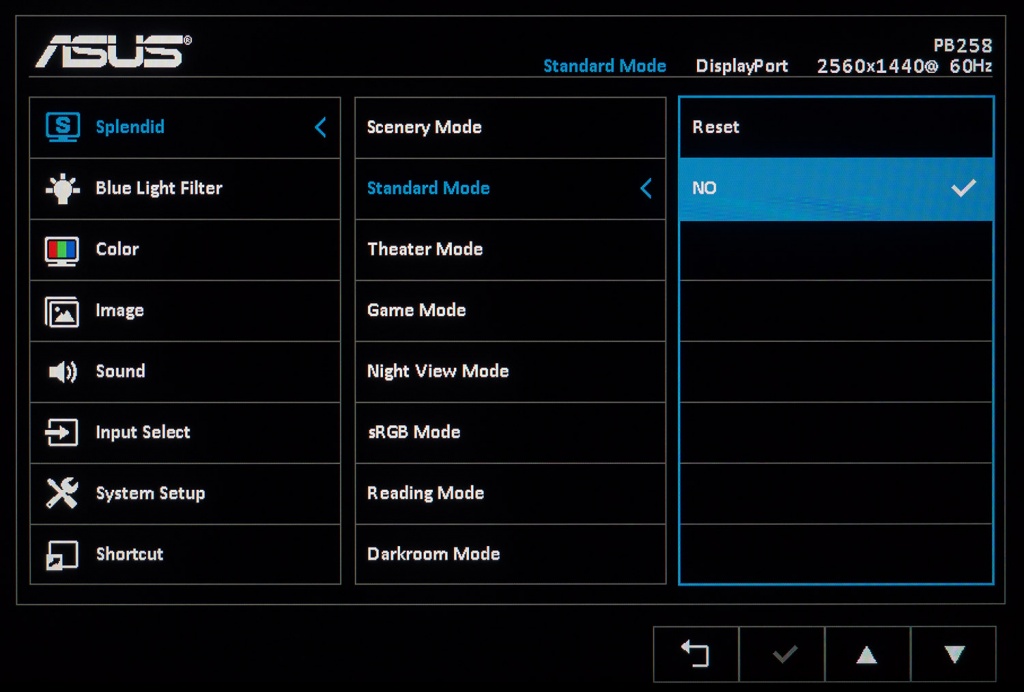This screenshot has height=692, width=1024.
Task: Click the Image picture icon
Action: coord(62,311)
